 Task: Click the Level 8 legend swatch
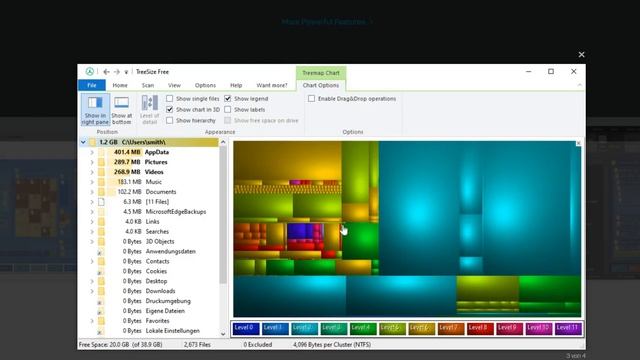click(480, 328)
